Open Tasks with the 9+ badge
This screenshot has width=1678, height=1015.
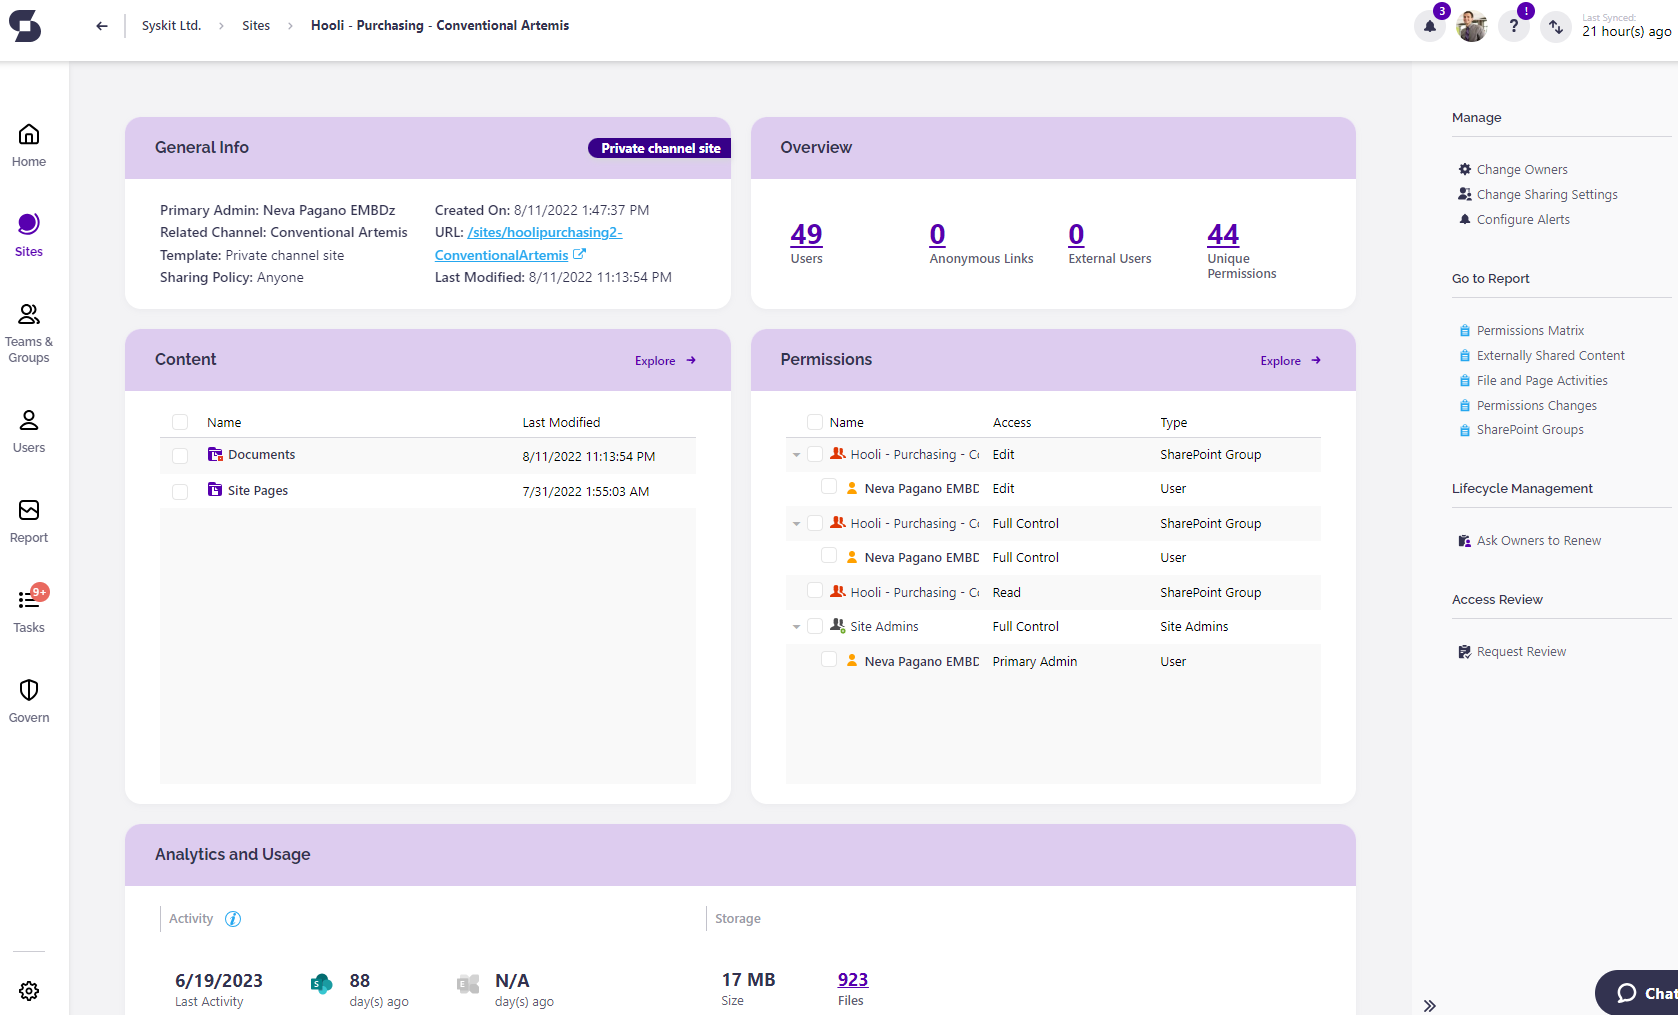[28, 606]
